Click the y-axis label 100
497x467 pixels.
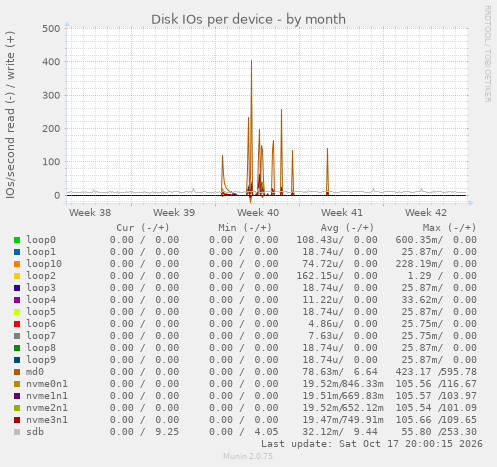tap(51, 162)
